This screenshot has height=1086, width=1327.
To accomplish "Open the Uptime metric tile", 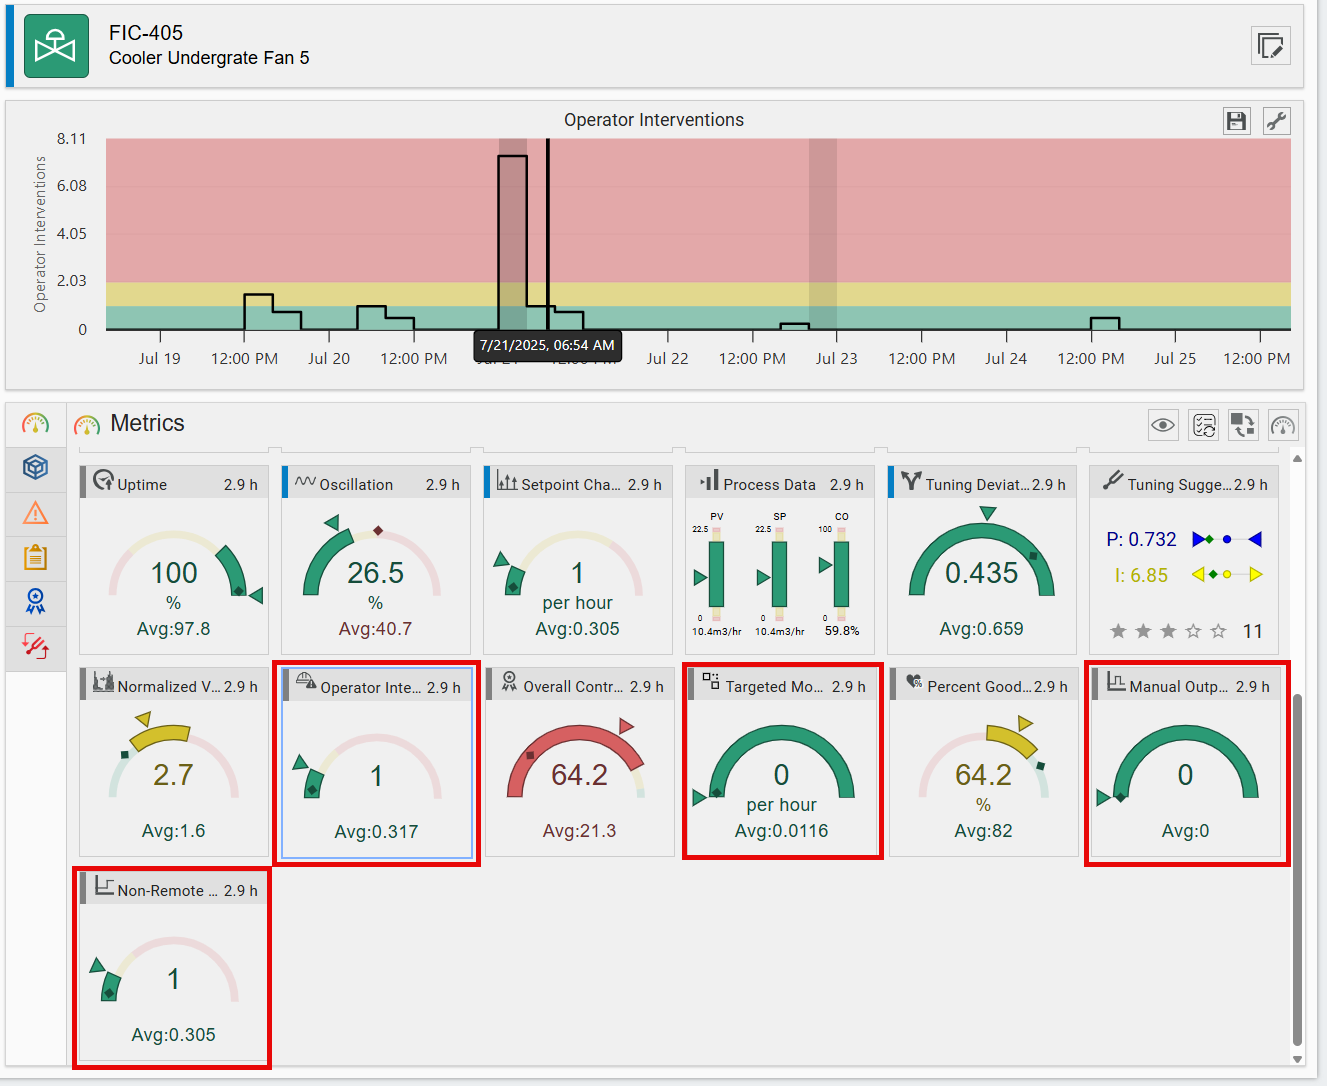I will (174, 560).
